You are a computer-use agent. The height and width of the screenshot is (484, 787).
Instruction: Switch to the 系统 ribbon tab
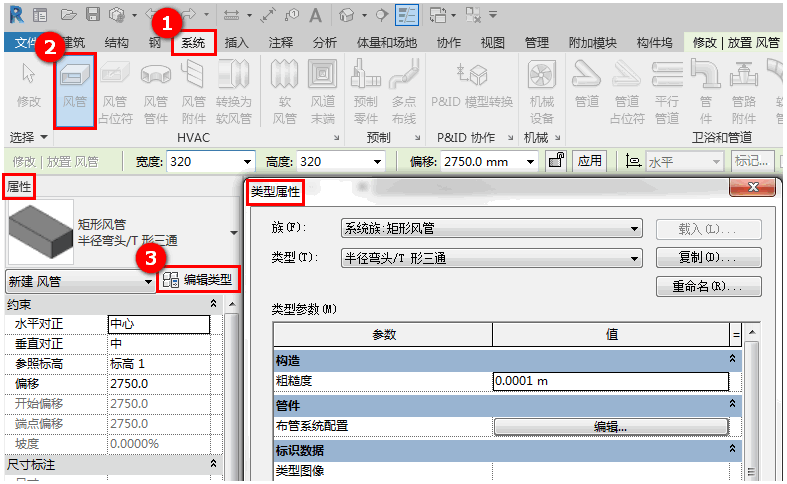pos(193,43)
